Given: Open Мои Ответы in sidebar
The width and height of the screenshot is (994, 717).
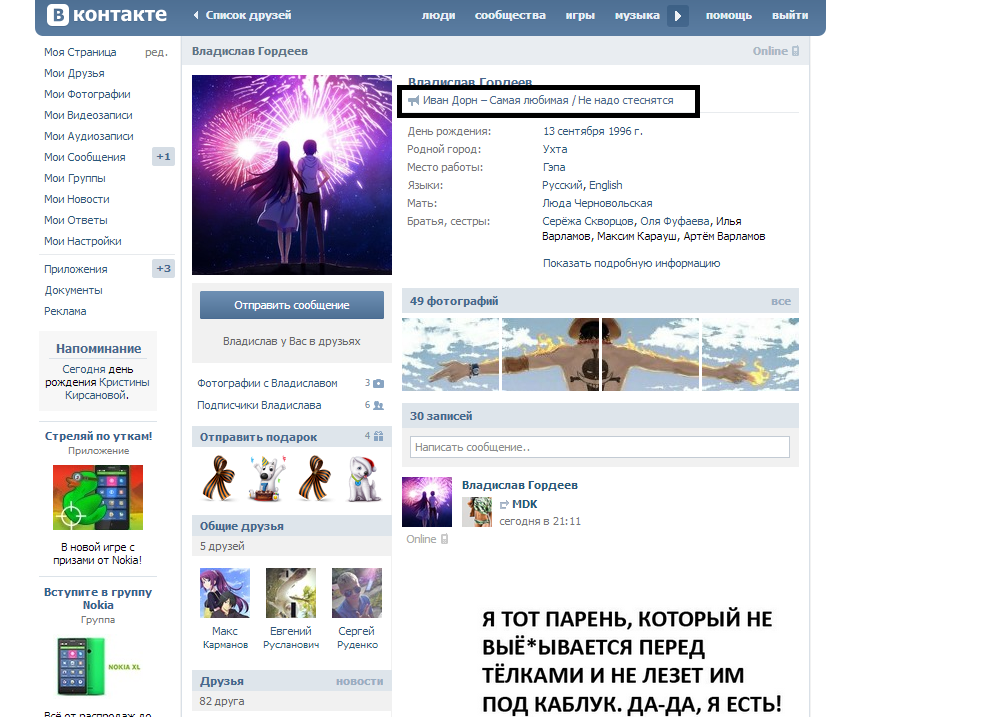Looking at the screenshot, I should click(x=76, y=220).
